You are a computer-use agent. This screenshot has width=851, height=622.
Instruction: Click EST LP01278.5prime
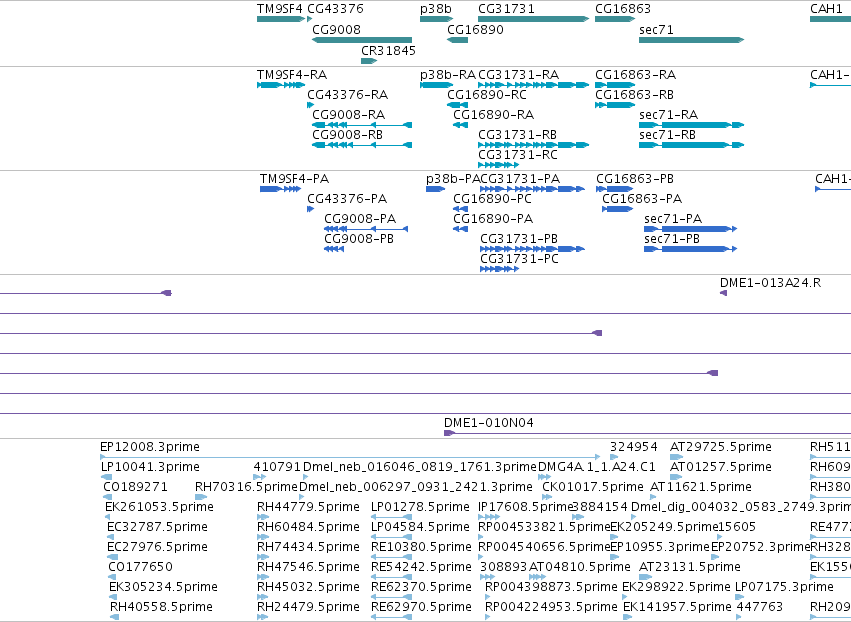point(391,517)
